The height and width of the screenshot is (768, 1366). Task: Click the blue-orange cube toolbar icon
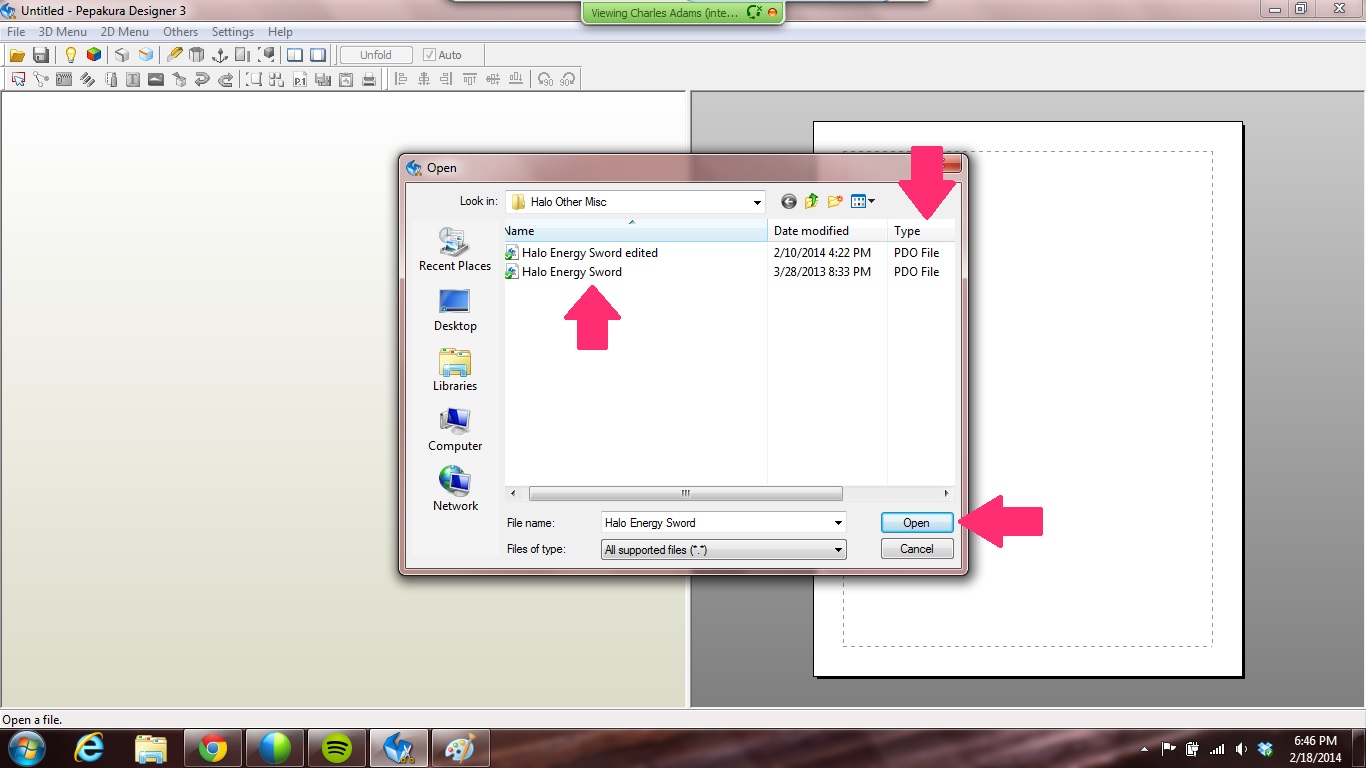pos(146,55)
